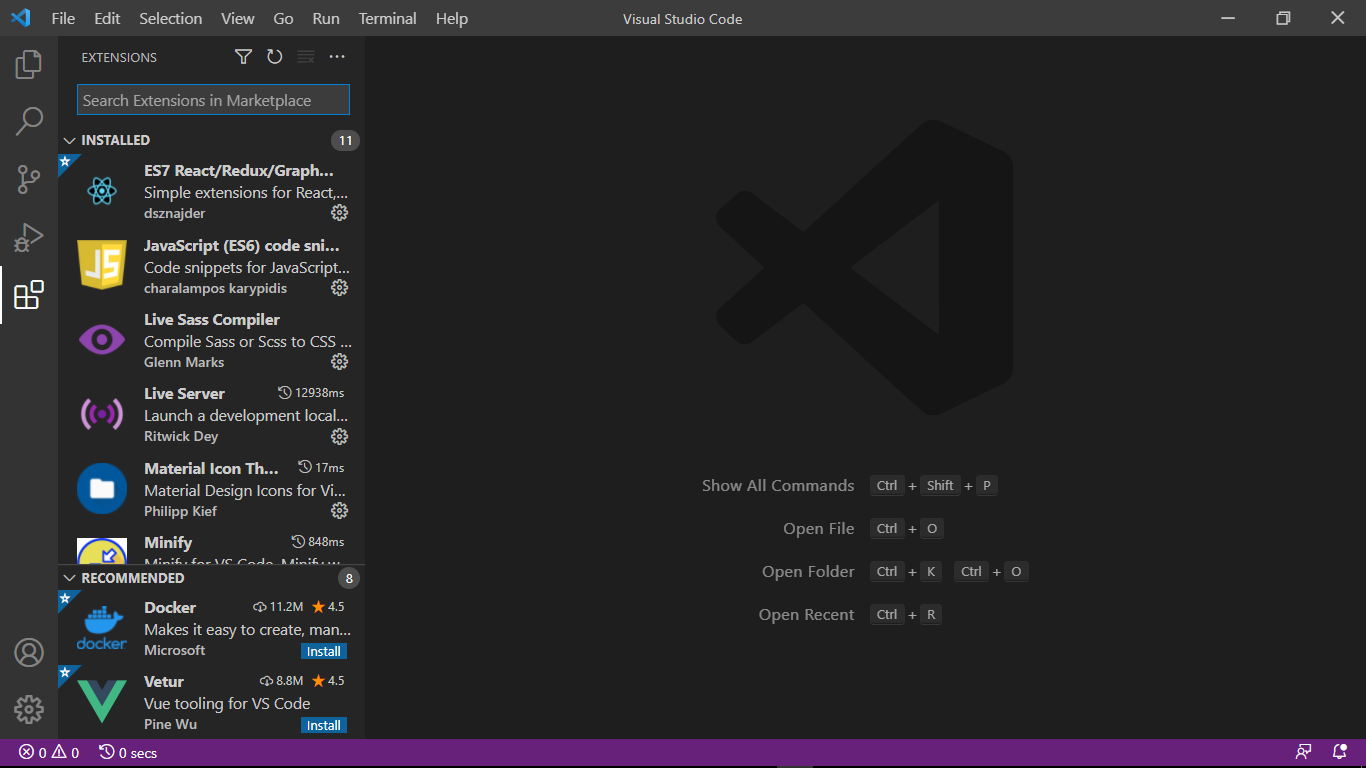
Task: Open gear settings for ES7 React/Redux extension
Action: point(340,213)
